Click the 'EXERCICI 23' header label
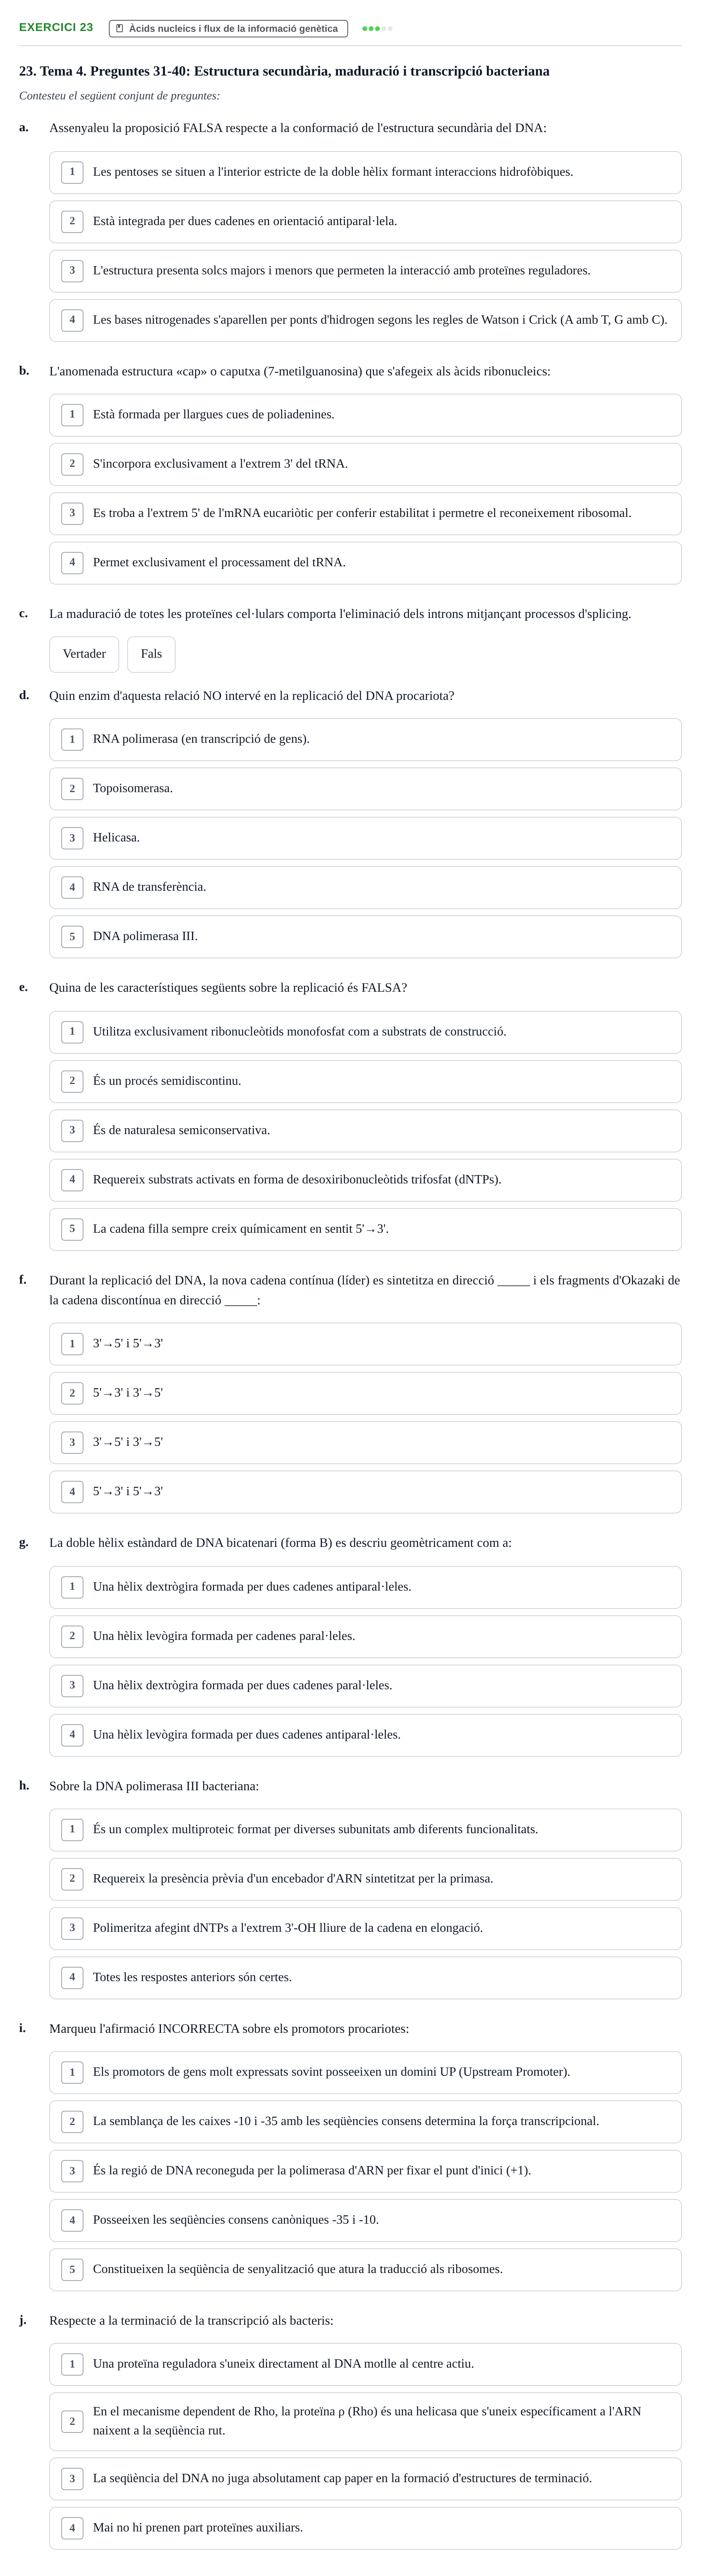 56,28
